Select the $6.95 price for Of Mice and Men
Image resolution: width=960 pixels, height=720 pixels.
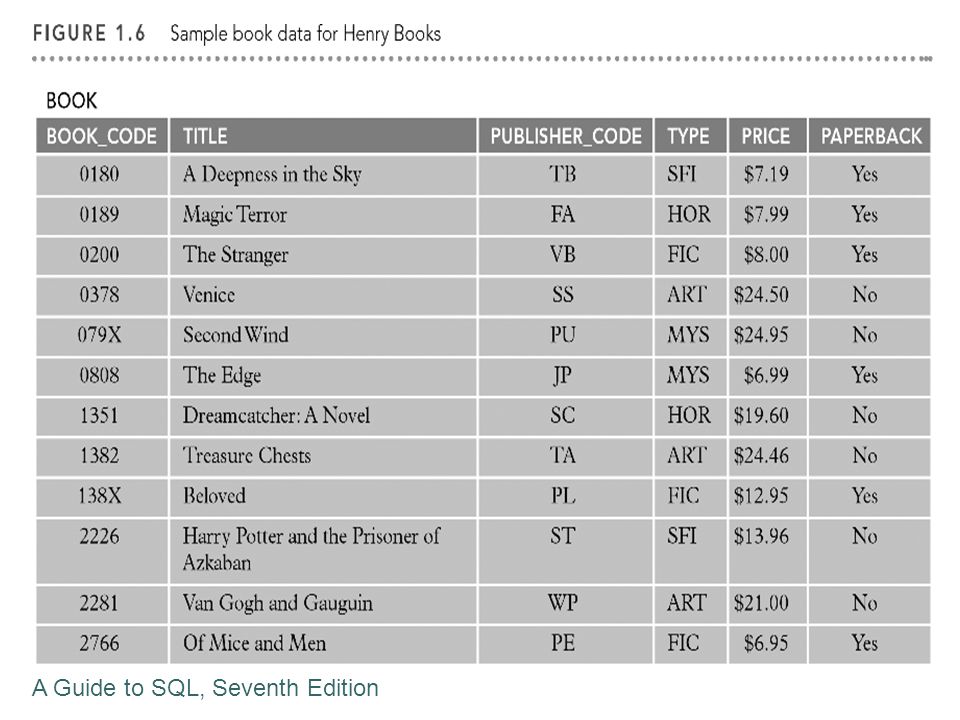coord(766,643)
